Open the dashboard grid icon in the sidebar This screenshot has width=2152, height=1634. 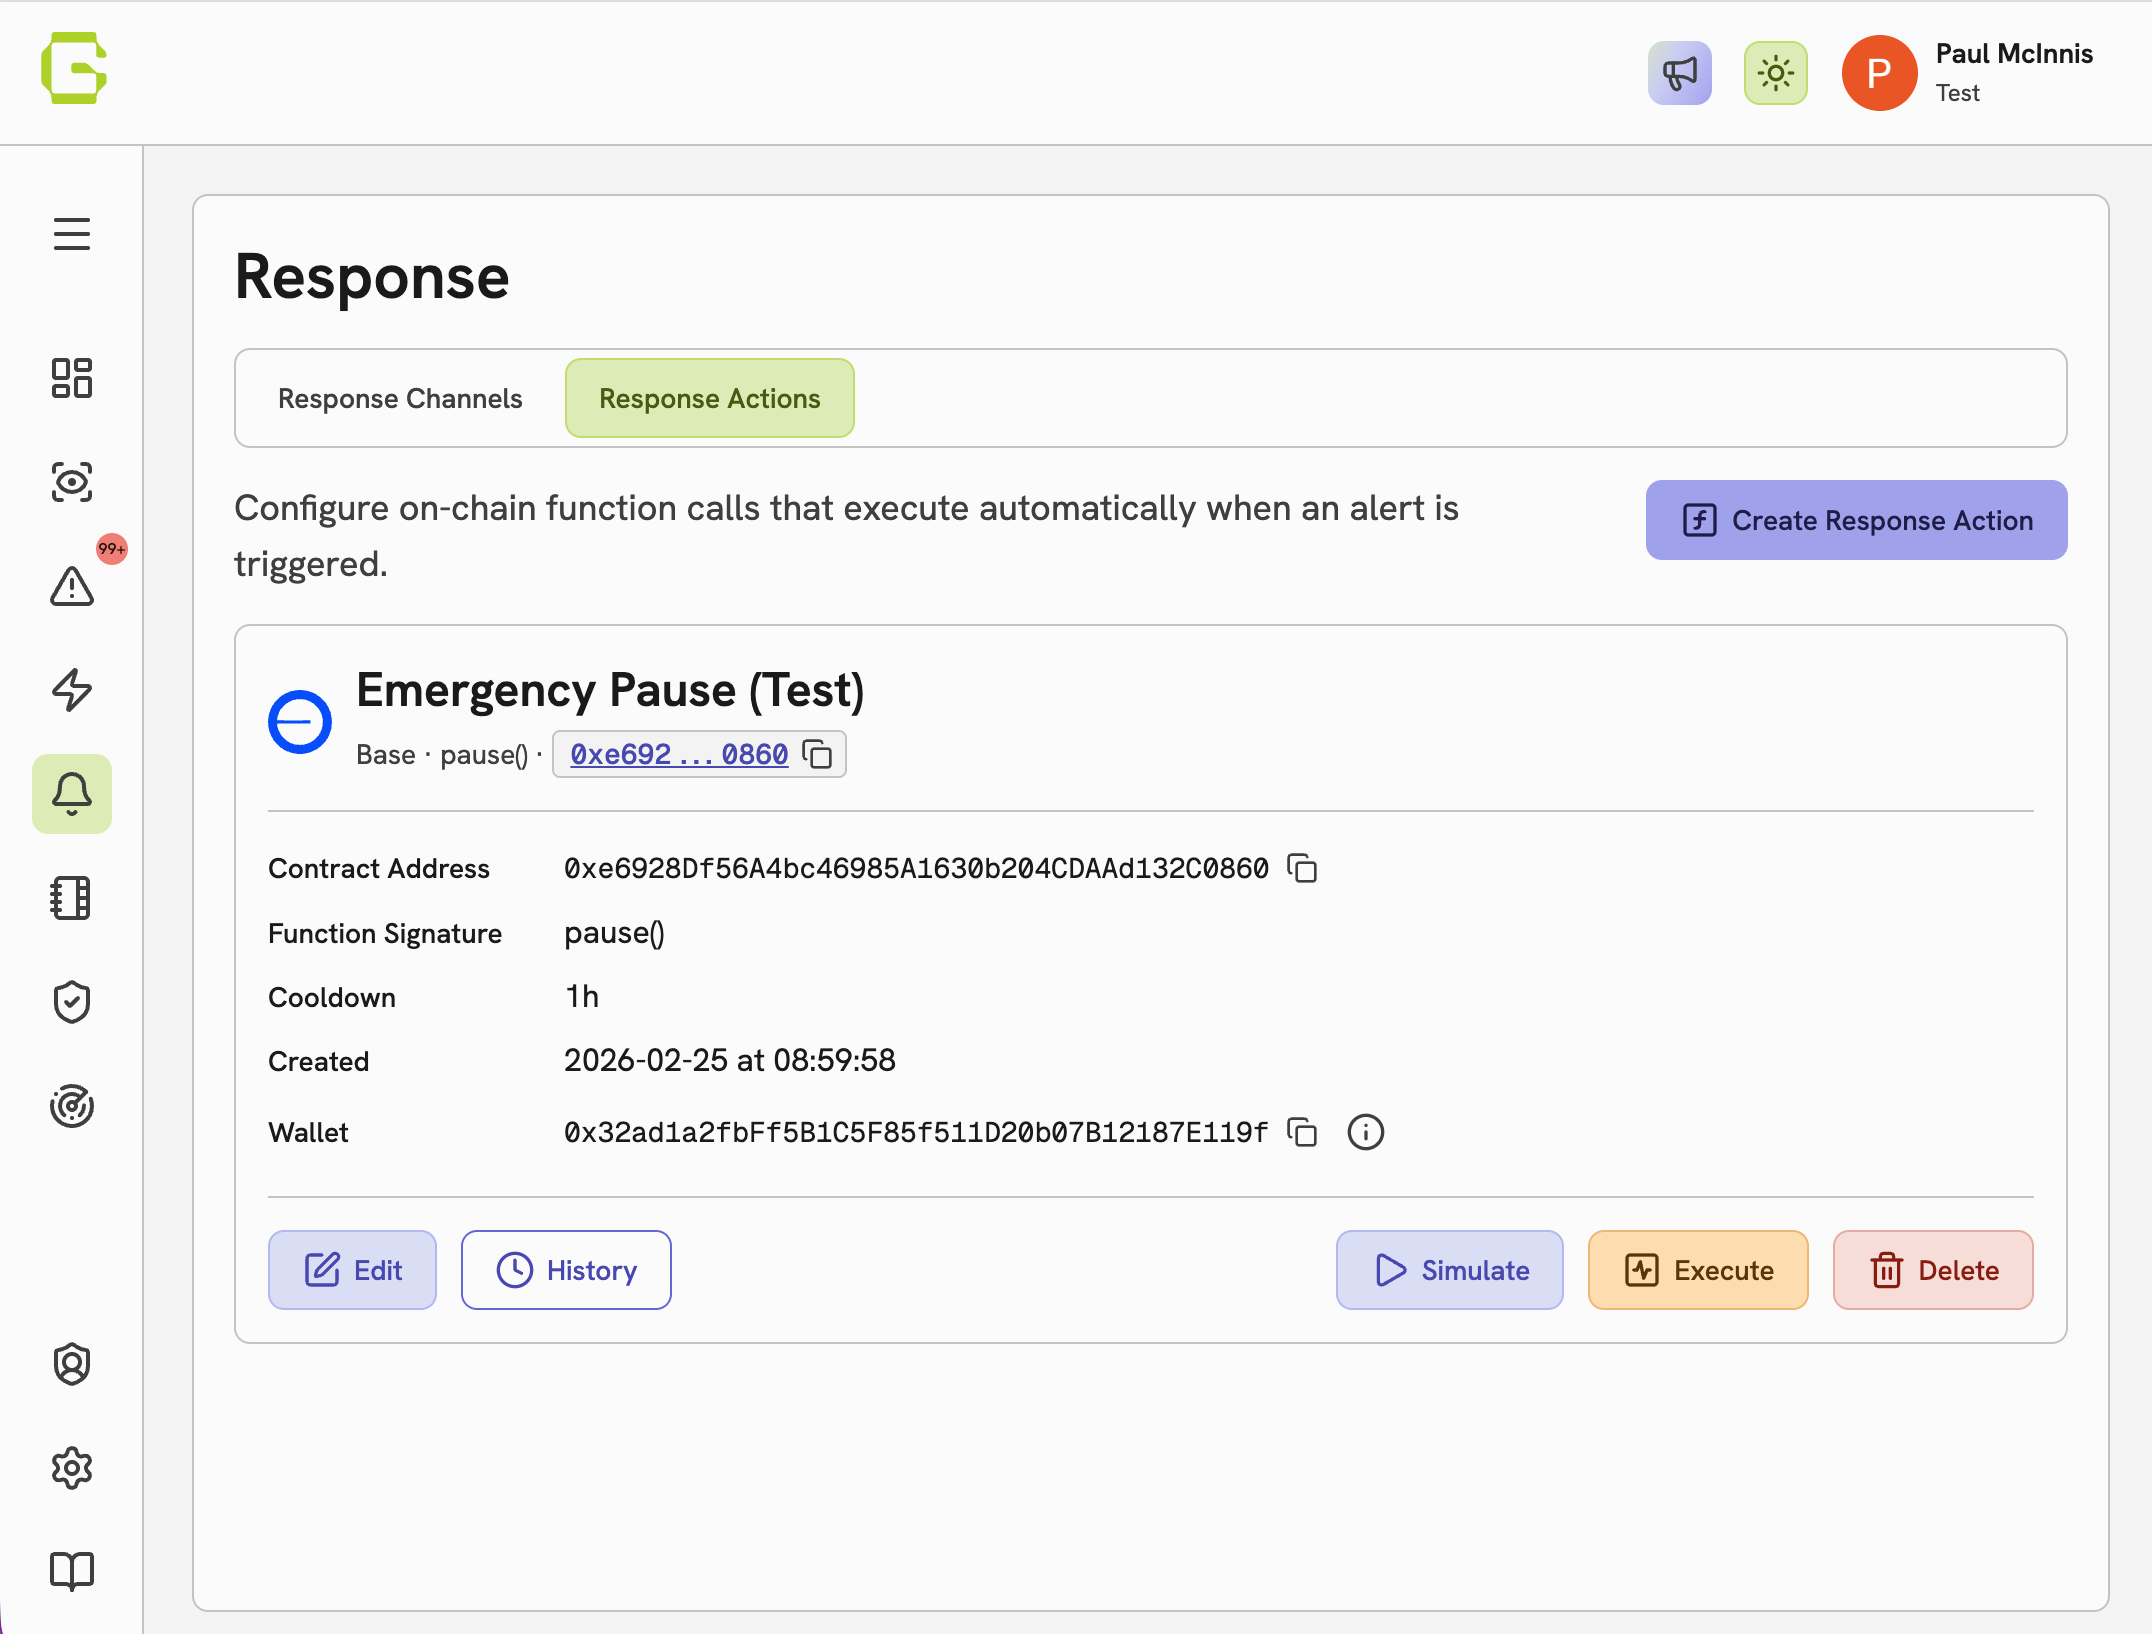(71, 379)
